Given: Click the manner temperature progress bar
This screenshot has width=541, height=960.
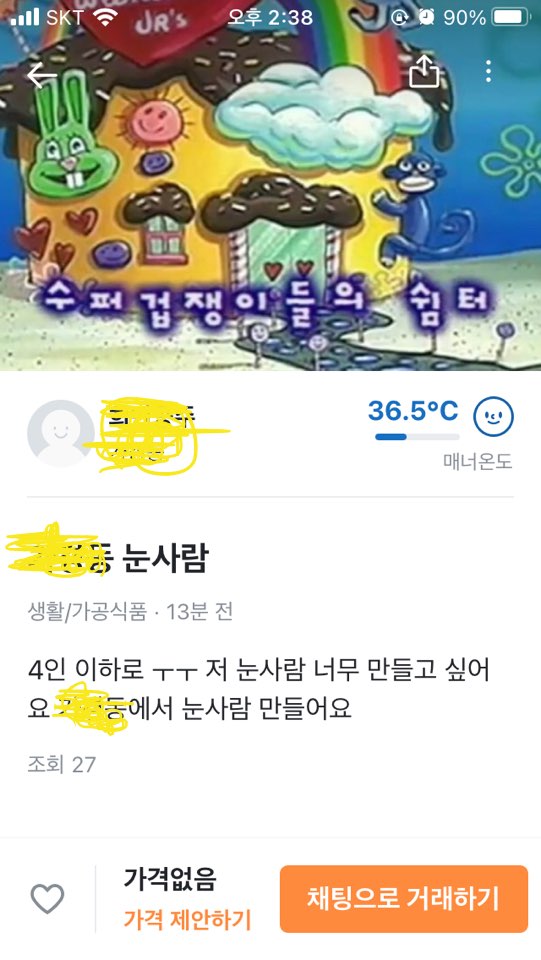Looking at the screenshot, I should (x=417, y=437).
